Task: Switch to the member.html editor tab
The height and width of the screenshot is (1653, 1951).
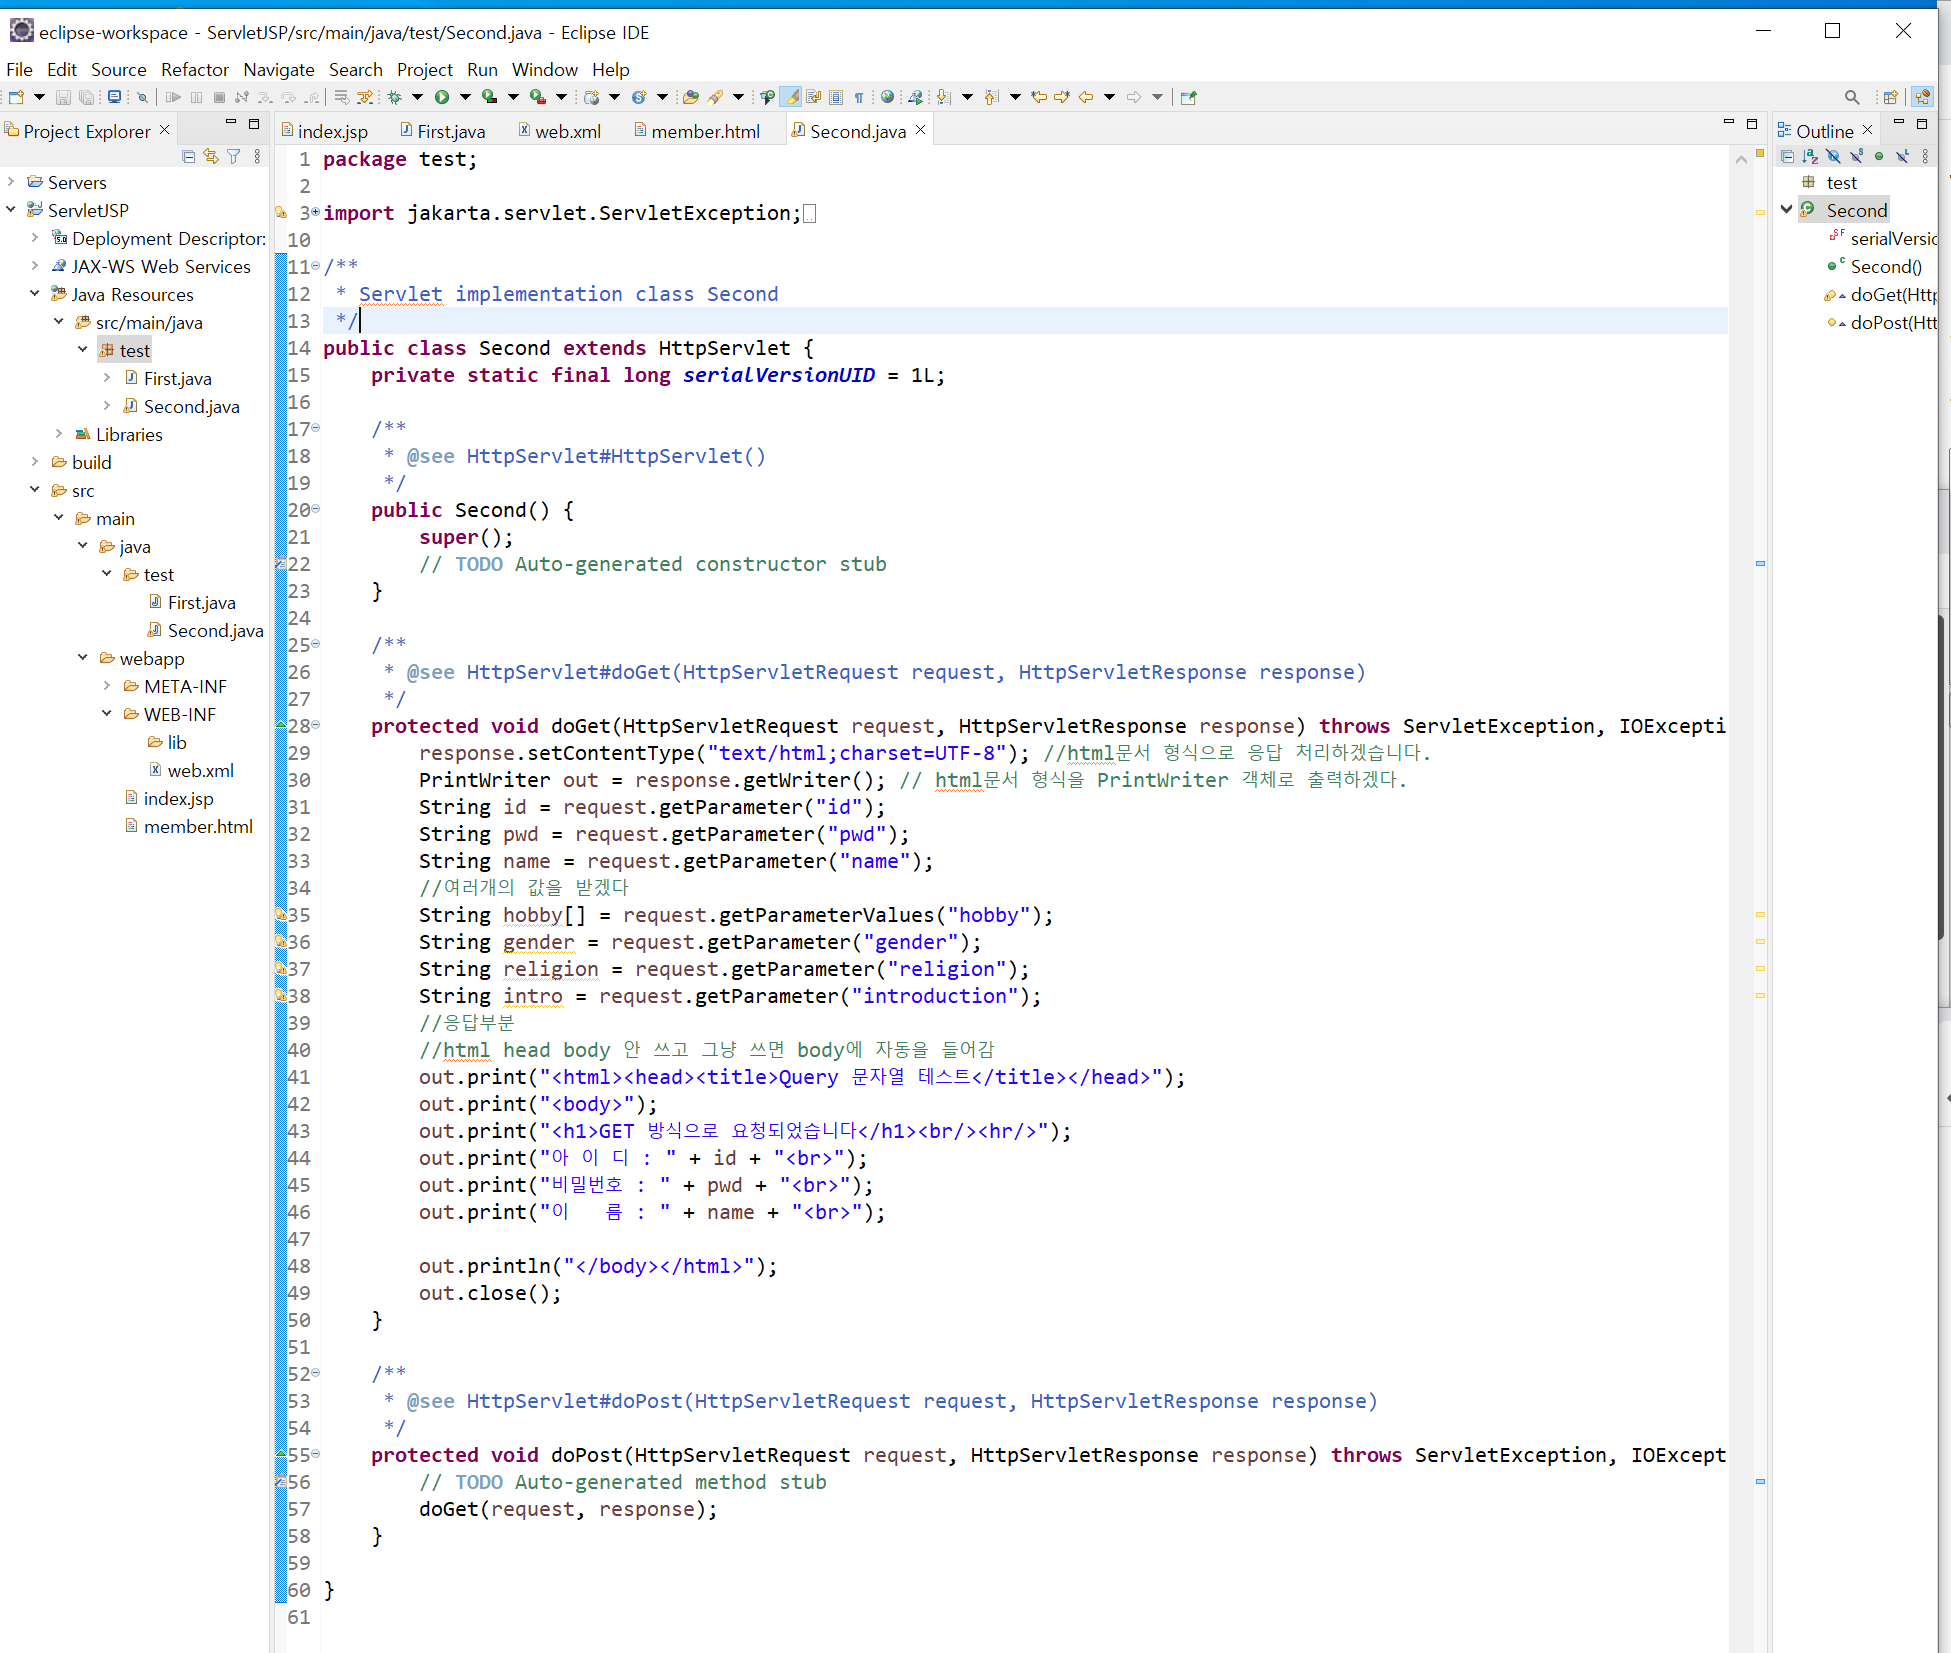Action: [697, 131]
